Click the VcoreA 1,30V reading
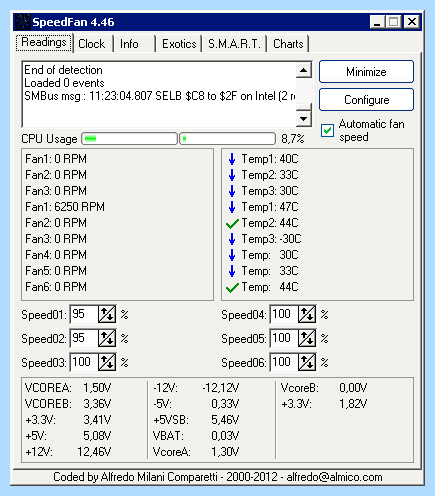The image size is (435, 496). click(x=196, y=452)
